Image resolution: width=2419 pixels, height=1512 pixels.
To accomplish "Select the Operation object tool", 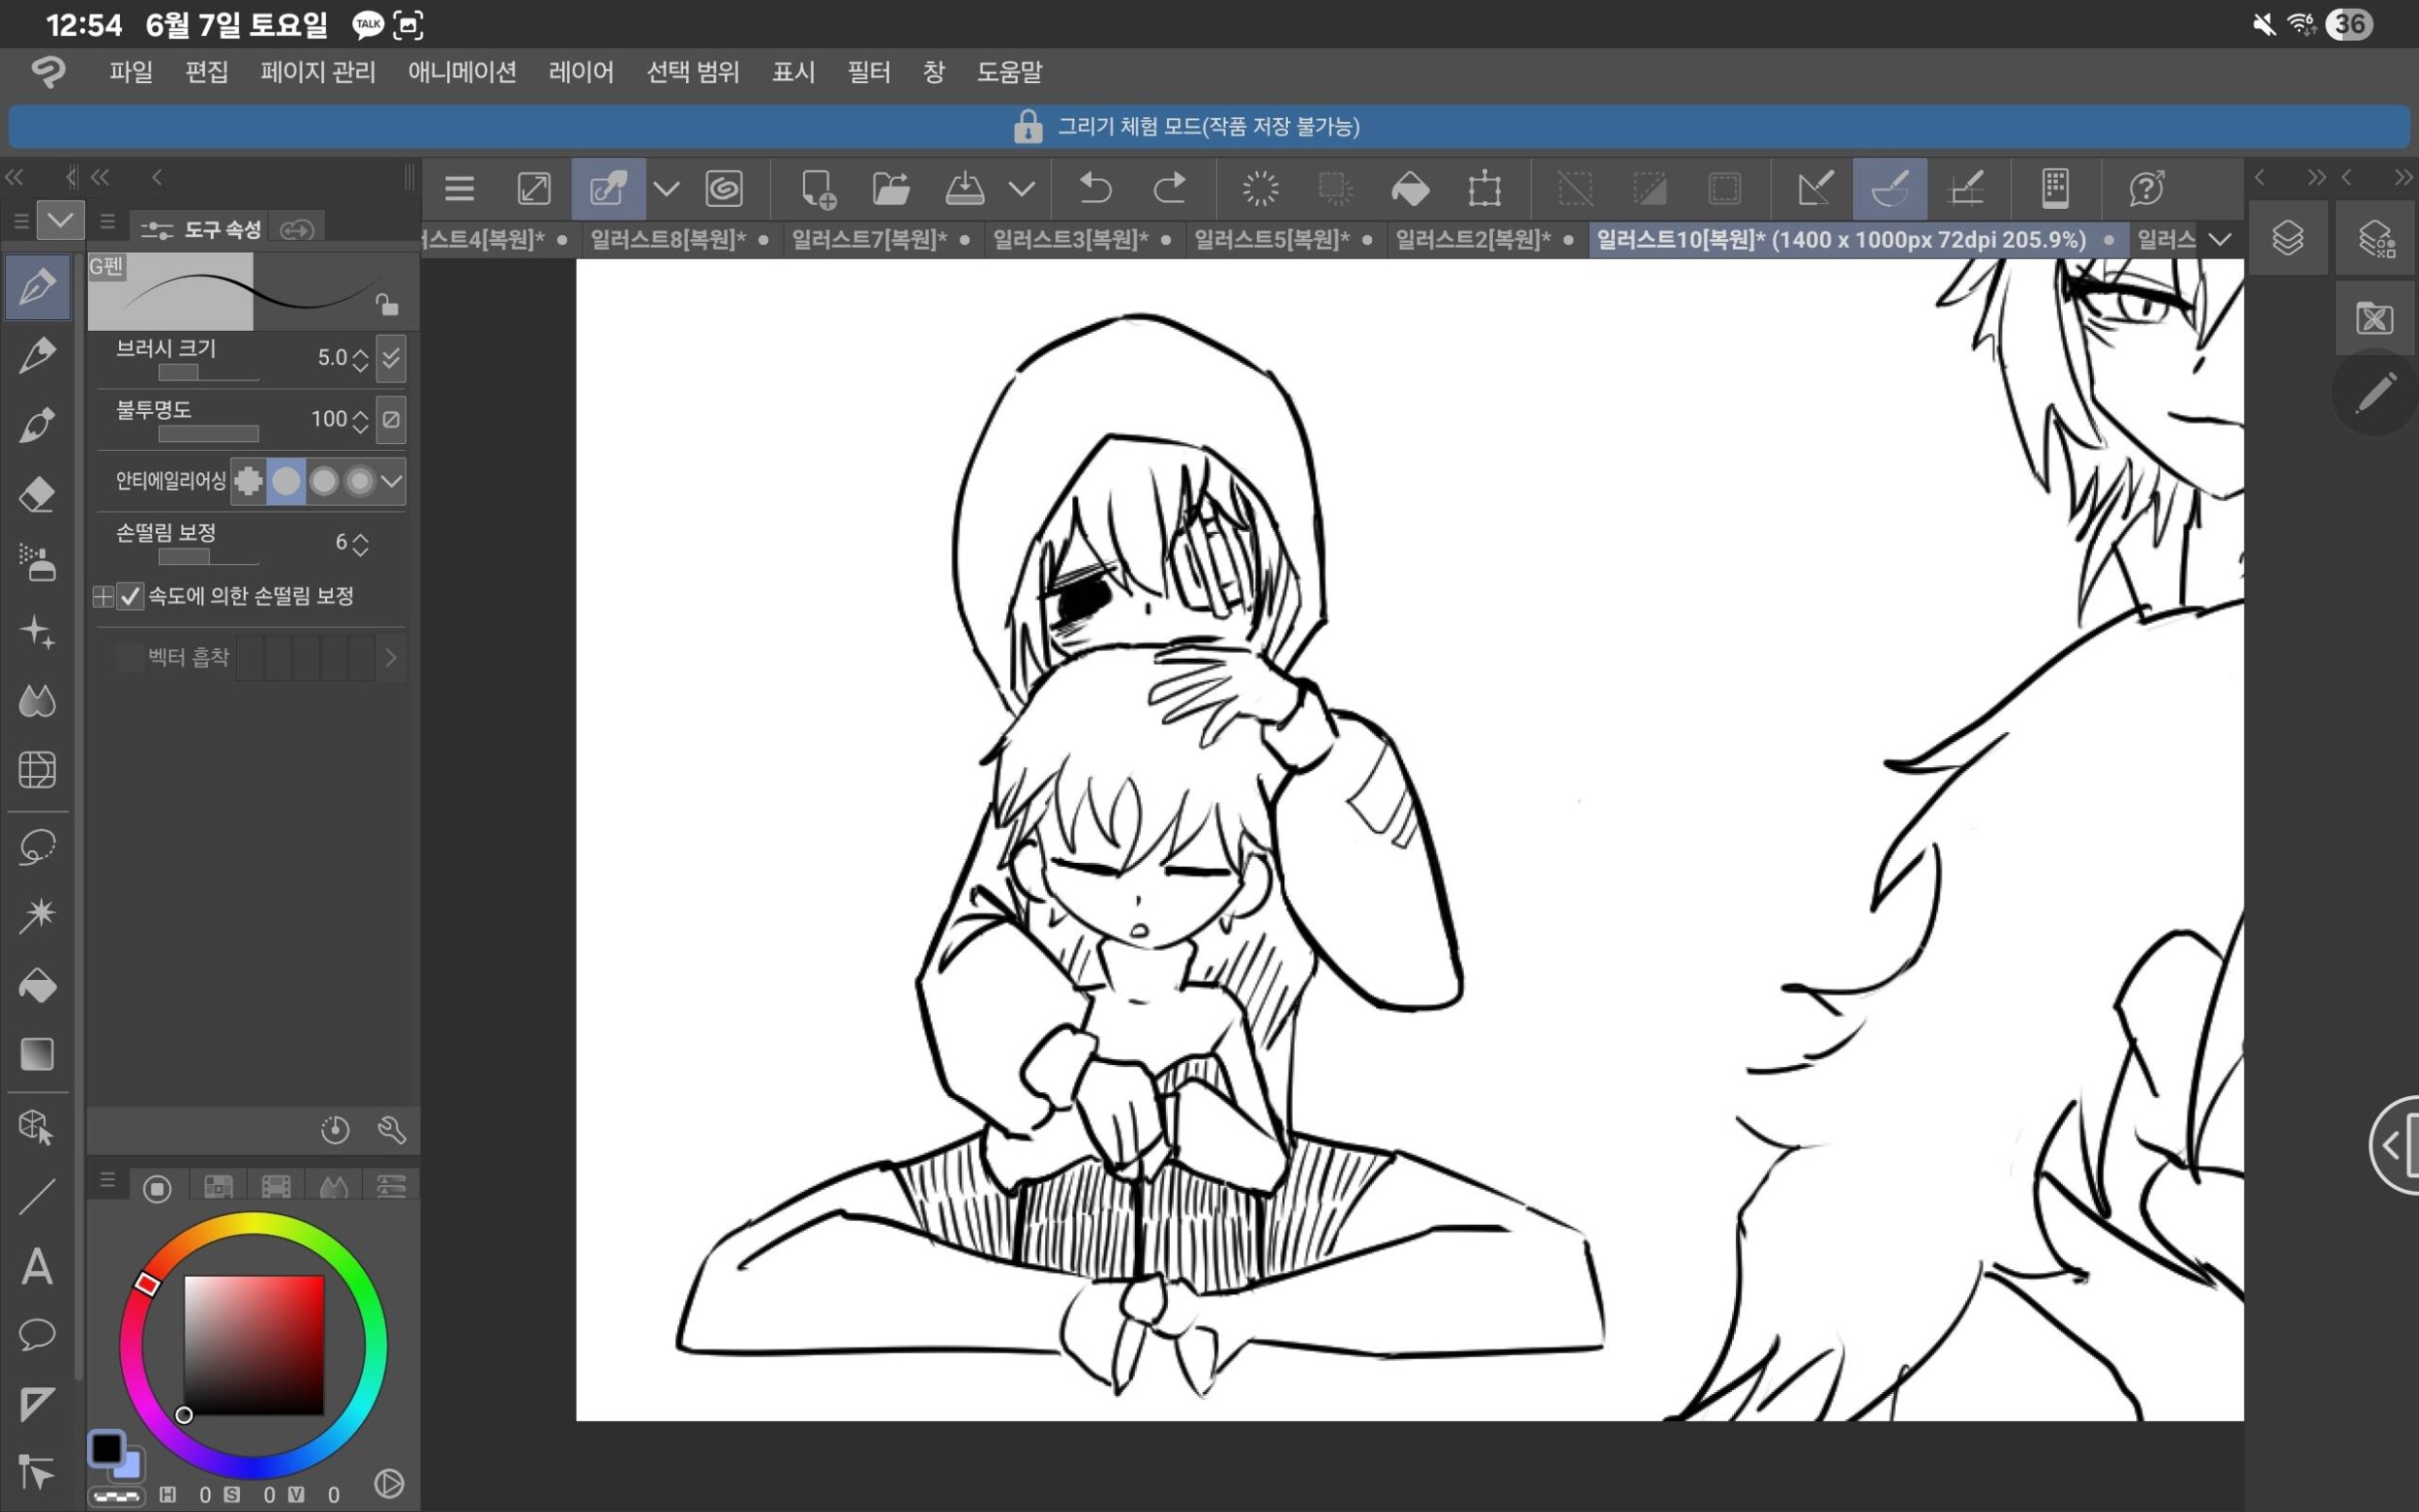I will coord(37,1128).
